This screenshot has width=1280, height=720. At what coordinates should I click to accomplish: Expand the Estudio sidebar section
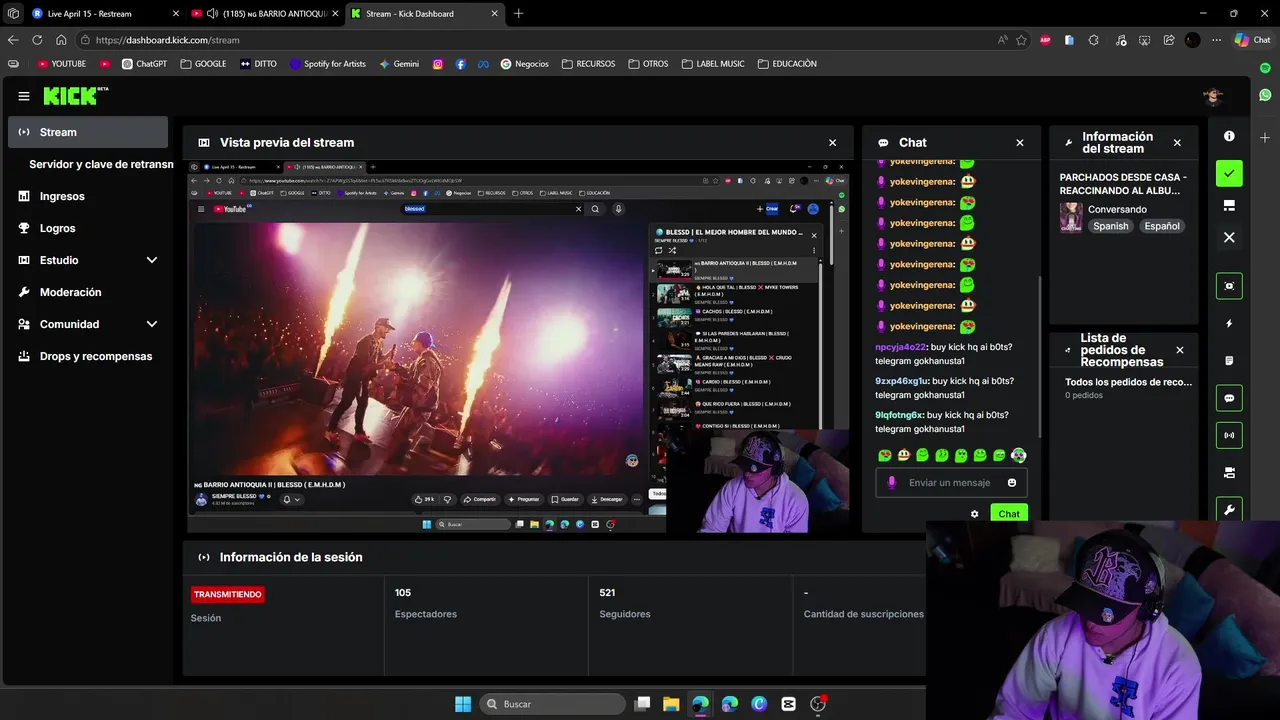pyautogui.click(x=88, y=260)
